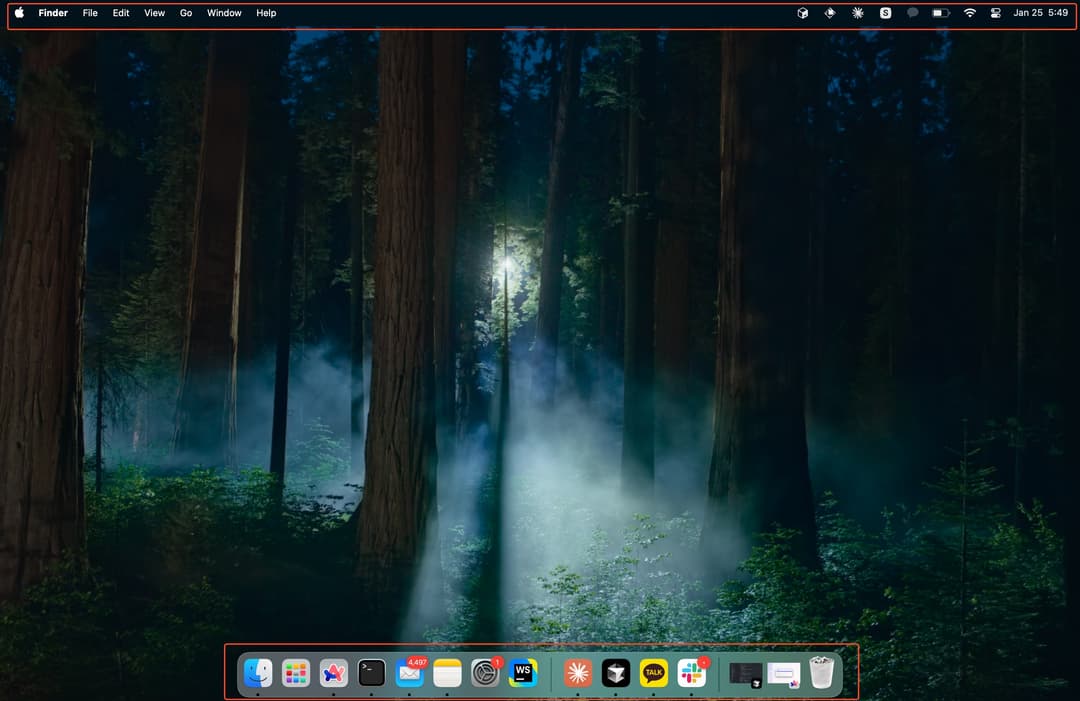Open the Window menu

coord(225,13)
